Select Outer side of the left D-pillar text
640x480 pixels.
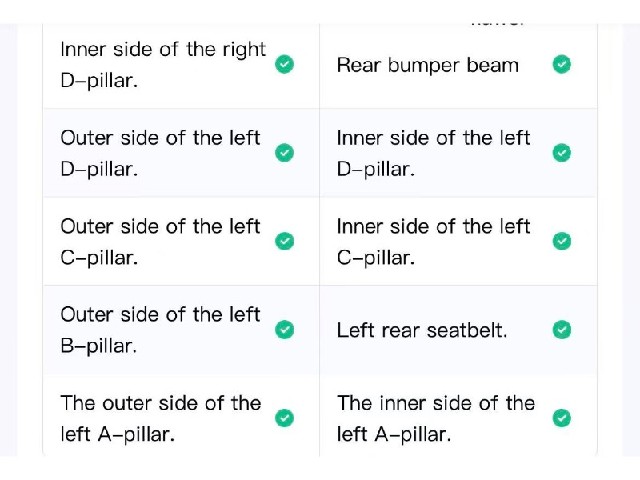(x=160, y=153)
